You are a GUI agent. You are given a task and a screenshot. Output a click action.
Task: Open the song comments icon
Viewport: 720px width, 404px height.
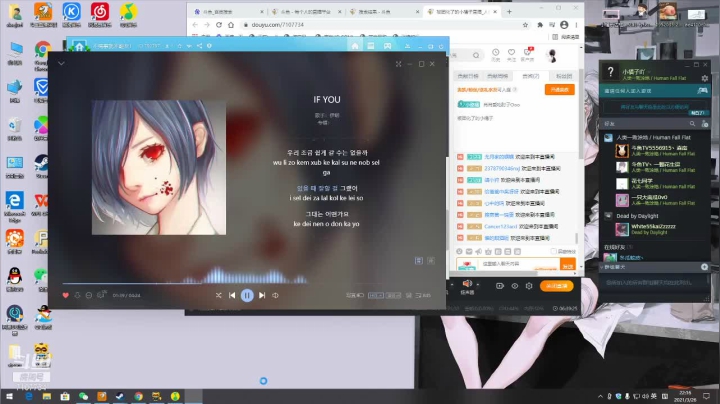point(101,295)
